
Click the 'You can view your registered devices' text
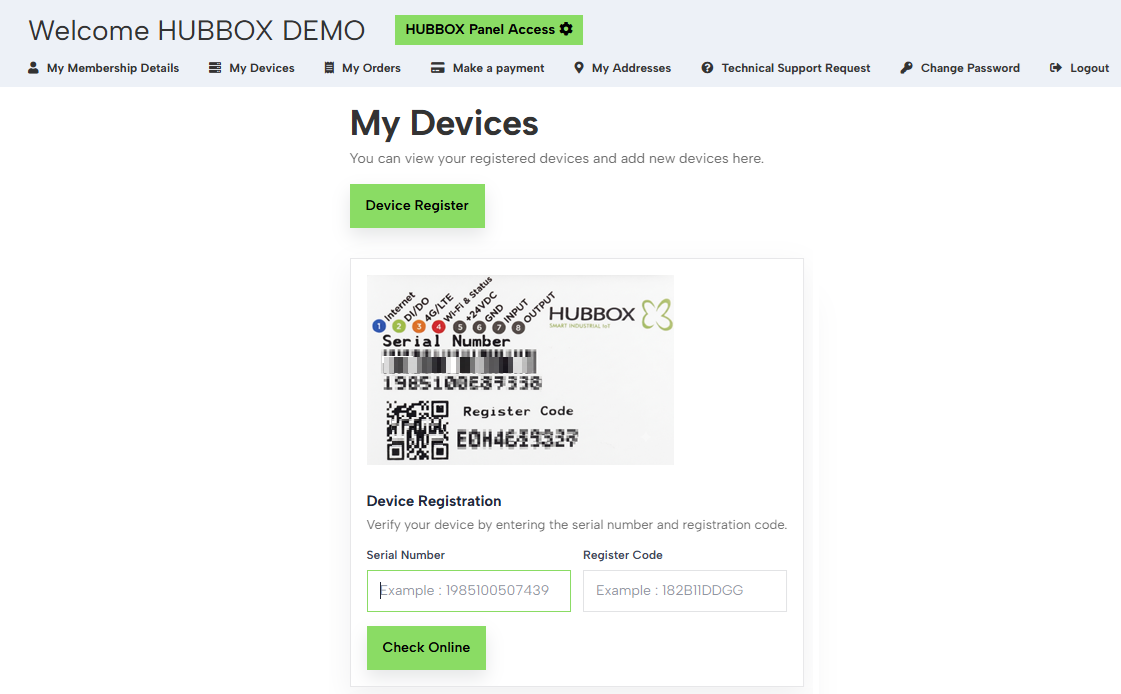point(557,158)
